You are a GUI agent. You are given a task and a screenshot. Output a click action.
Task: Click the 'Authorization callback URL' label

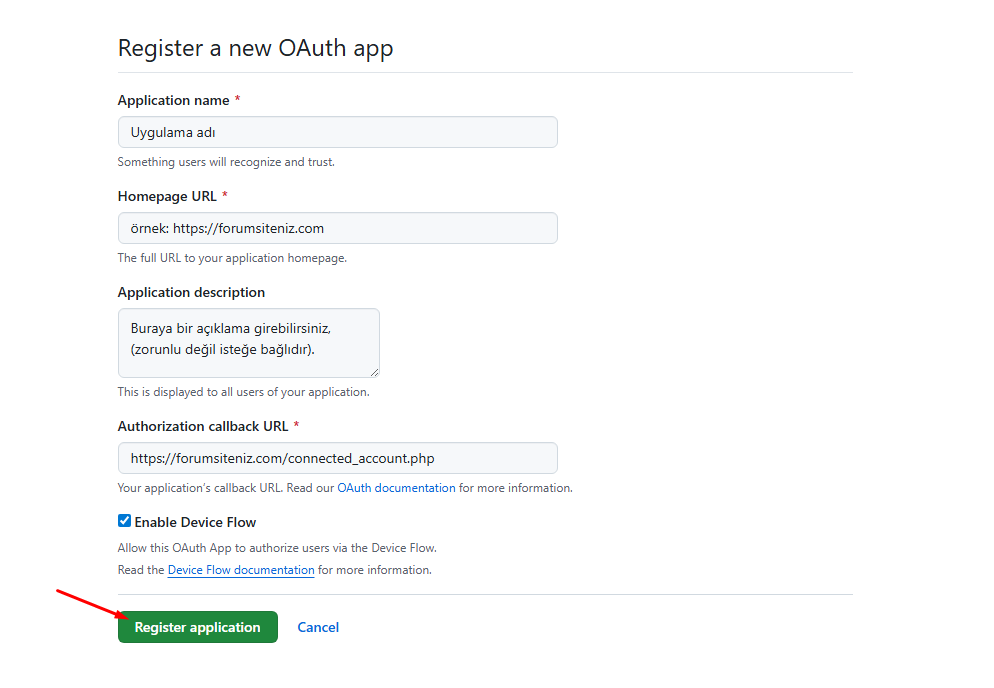[x=203, y=426]
